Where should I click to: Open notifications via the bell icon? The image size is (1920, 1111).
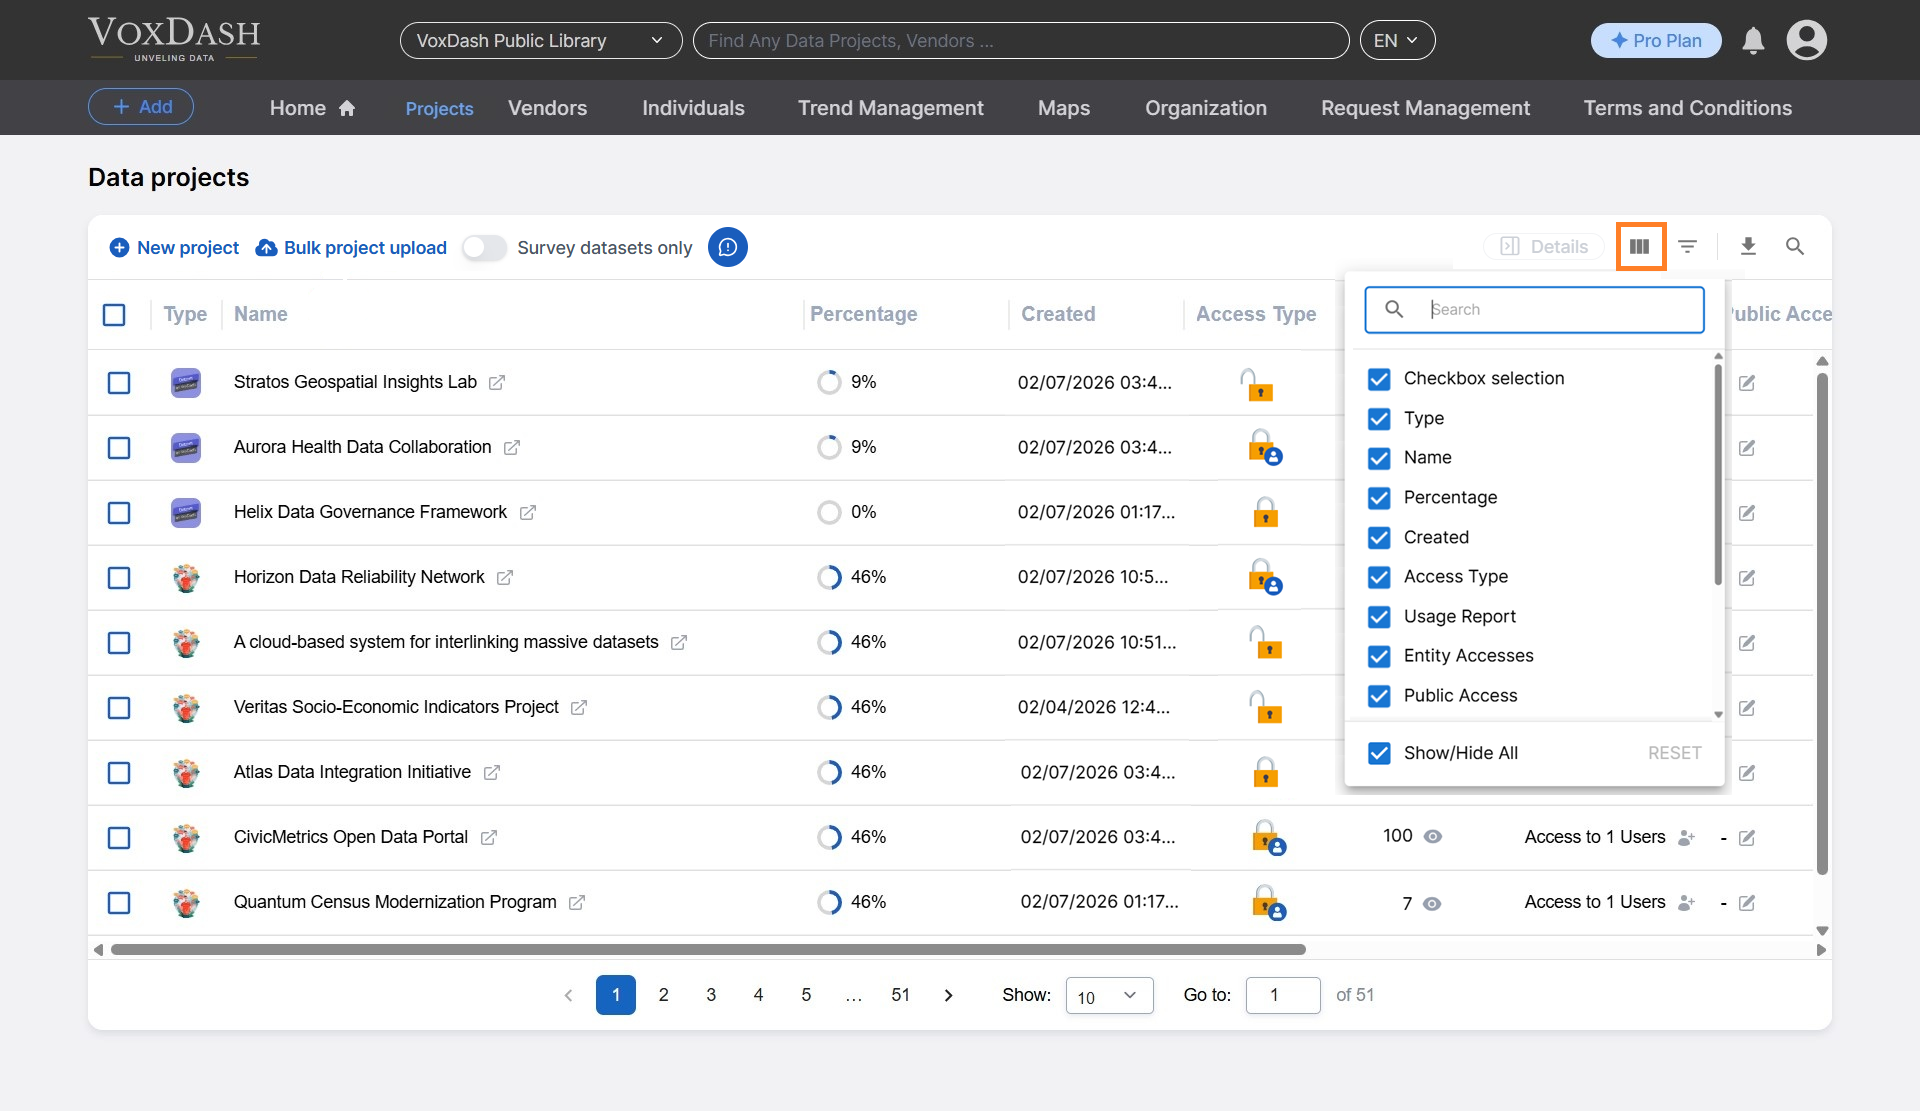pos(1752,41)
